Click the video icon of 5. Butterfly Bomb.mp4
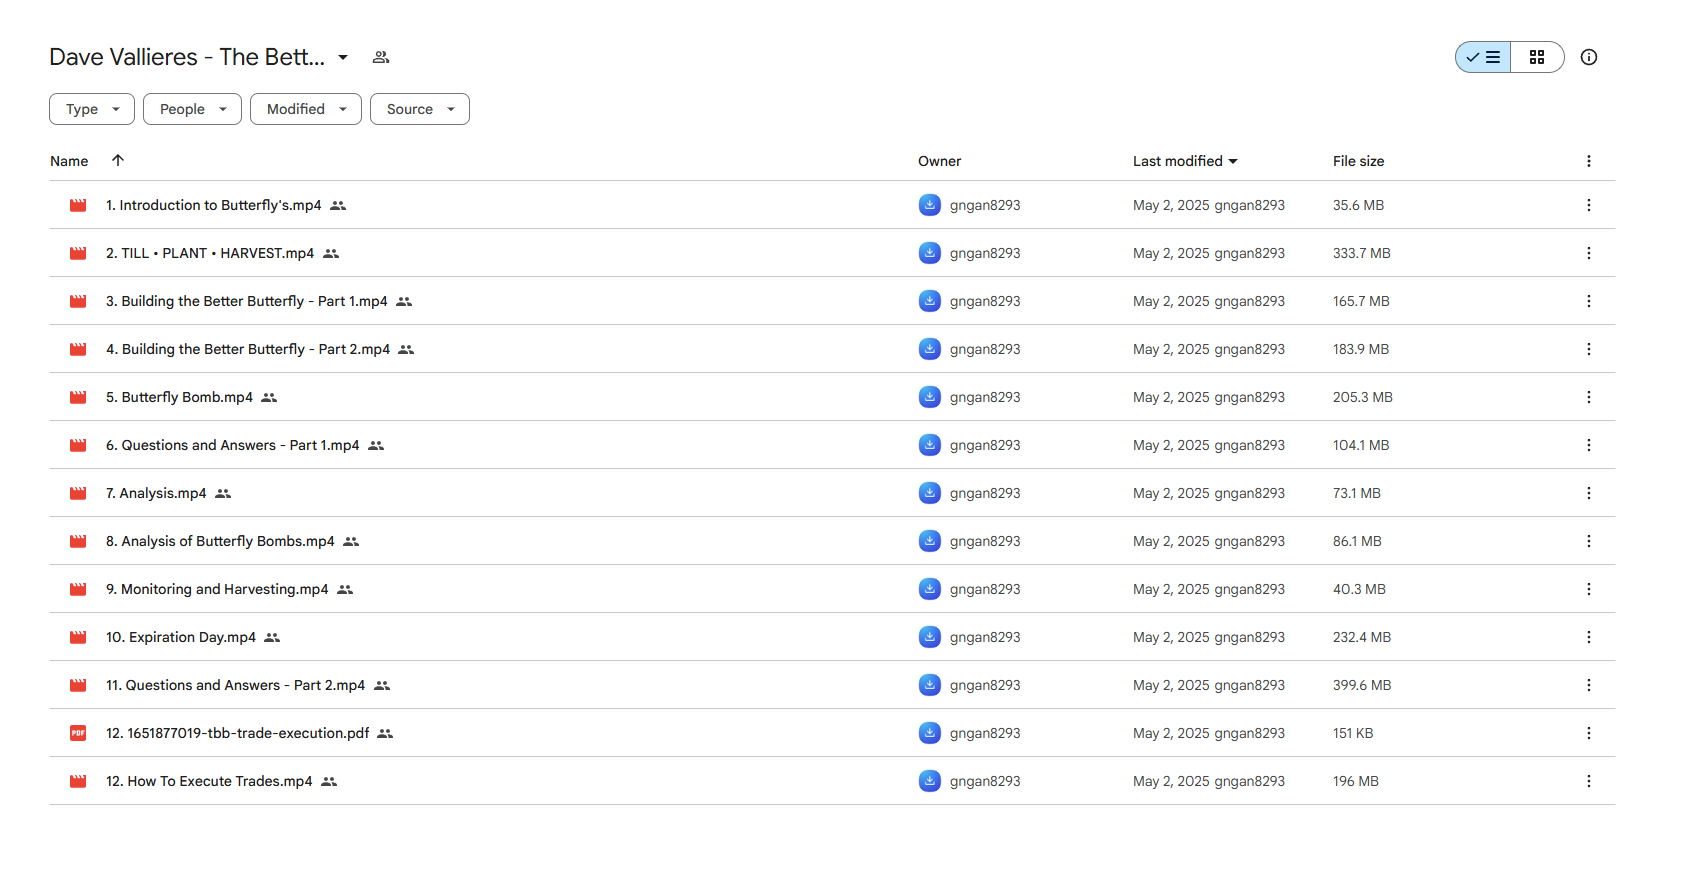 pos(78,397)
